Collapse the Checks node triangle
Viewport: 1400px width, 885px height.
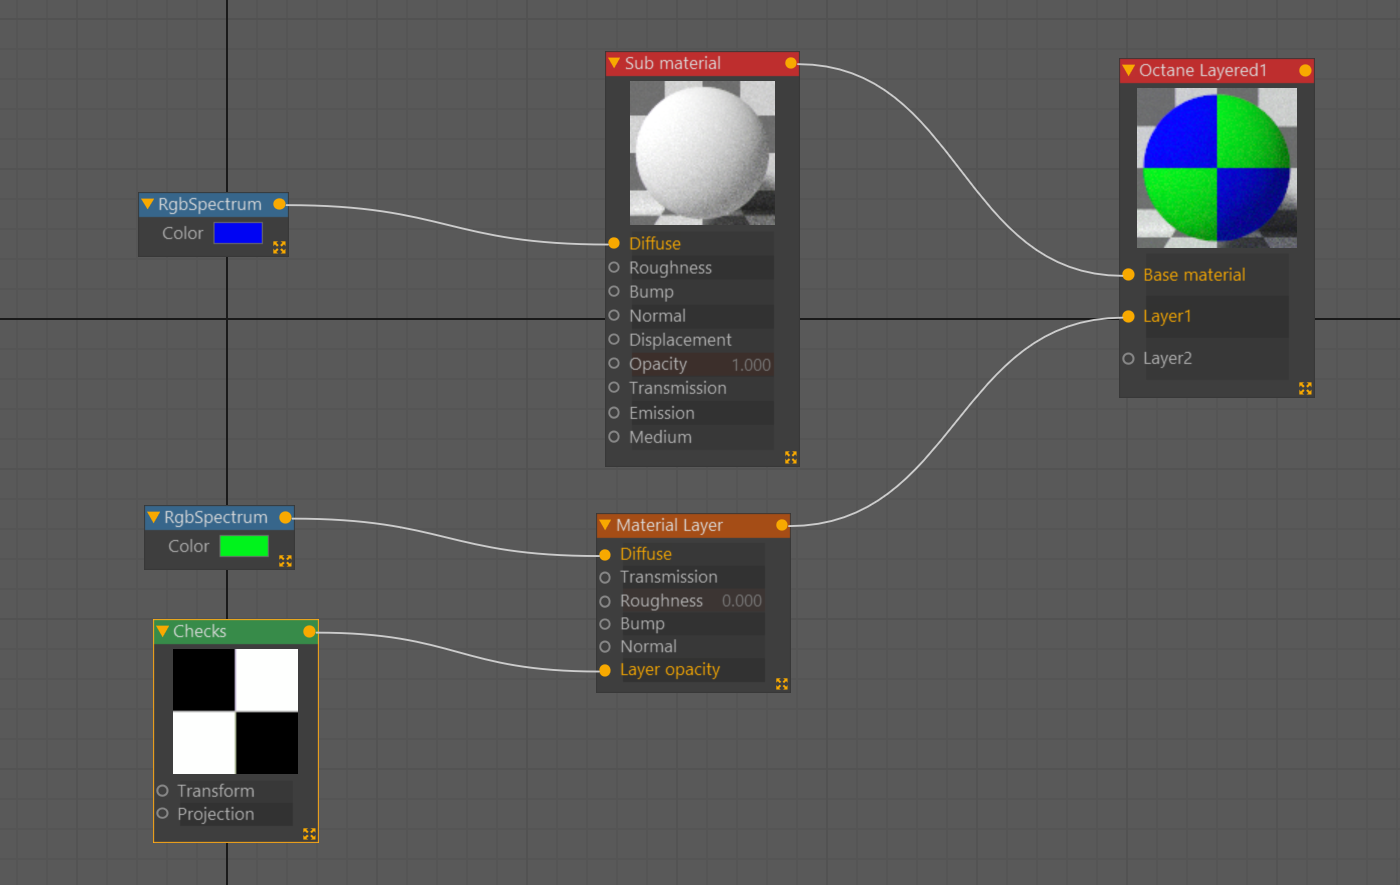pyautogui.click(x=162, y=631)
